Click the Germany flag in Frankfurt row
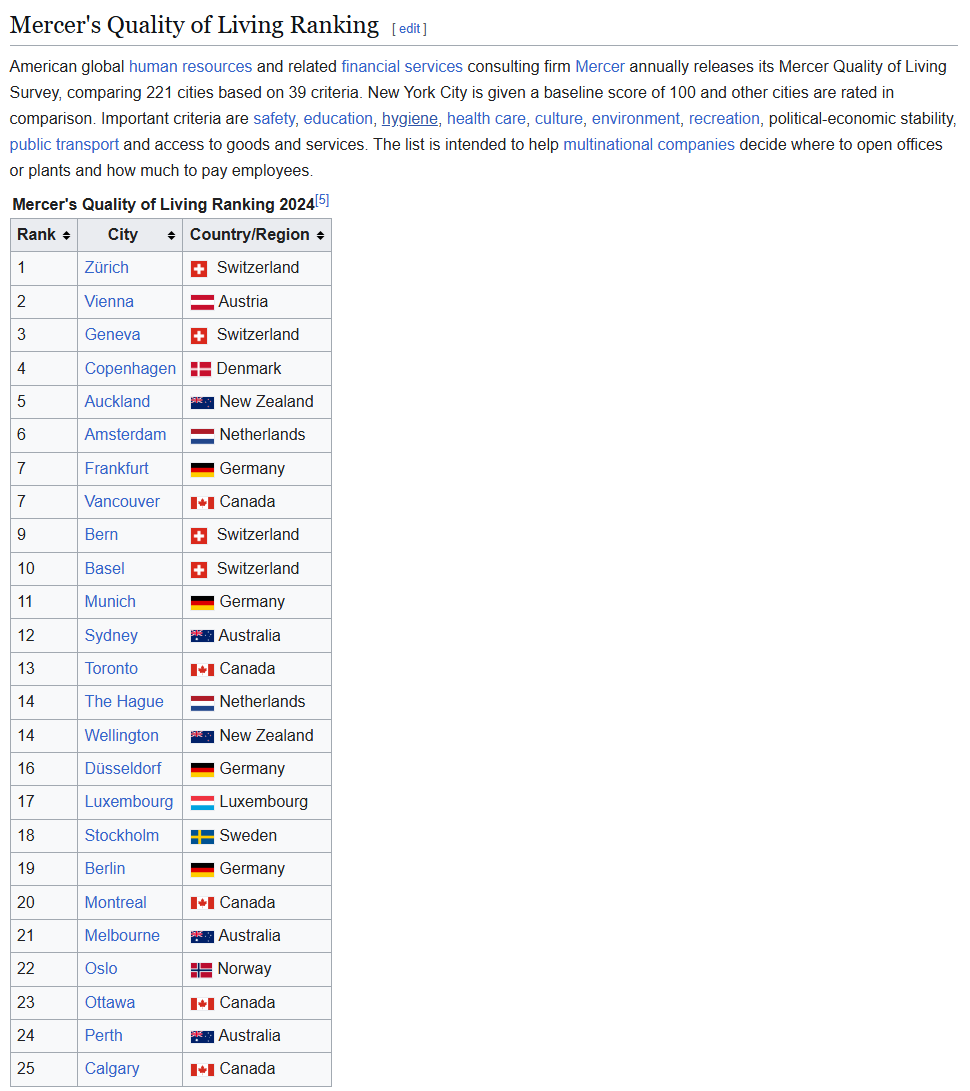Image resolution: width=970 pixels, height=1091 pixels. tap(202, 470)
